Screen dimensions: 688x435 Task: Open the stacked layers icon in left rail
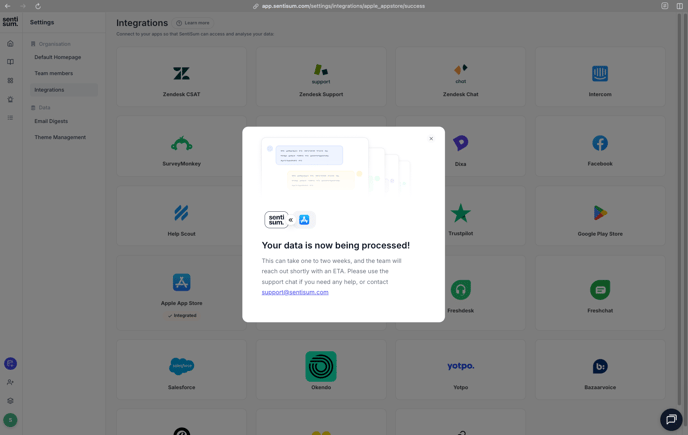coord(10,401)
